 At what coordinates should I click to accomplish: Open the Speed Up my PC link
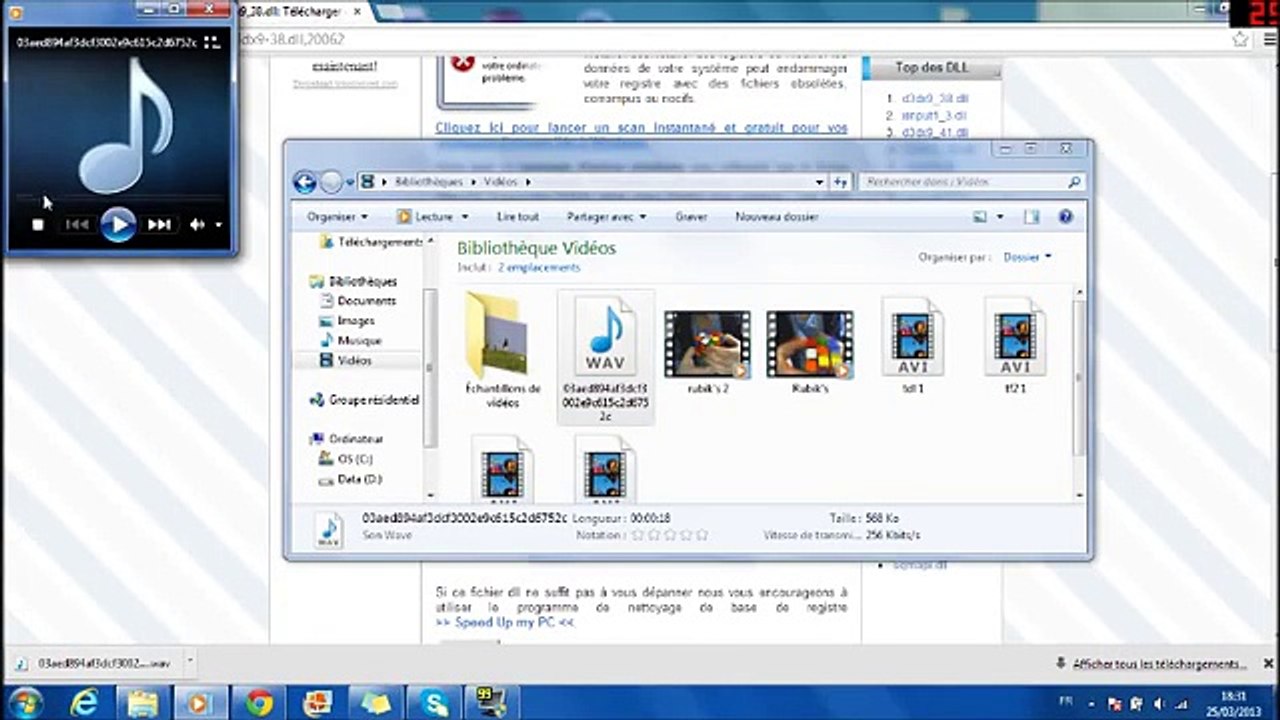[x=505, y=622]
